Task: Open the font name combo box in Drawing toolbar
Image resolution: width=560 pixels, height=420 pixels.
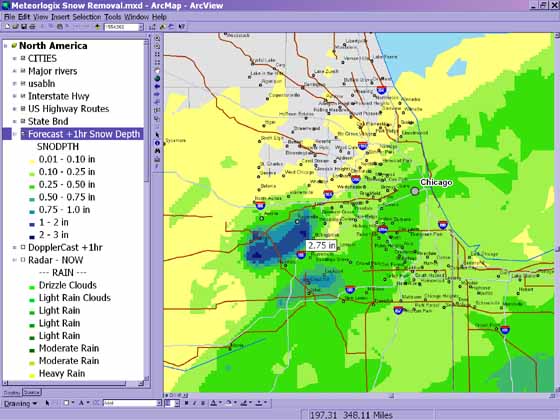Action: point(132,403)
